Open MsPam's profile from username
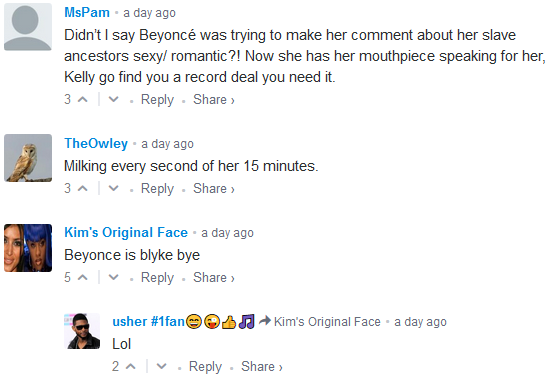Image resolution: width=550 pixels, height=389 pixels. (87, 13)
